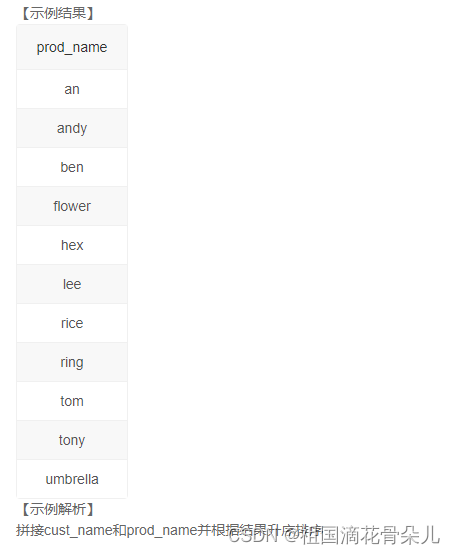455x554 pixels.
Task: Click the opening bracket before 示例结果
Action: [25, 13]
